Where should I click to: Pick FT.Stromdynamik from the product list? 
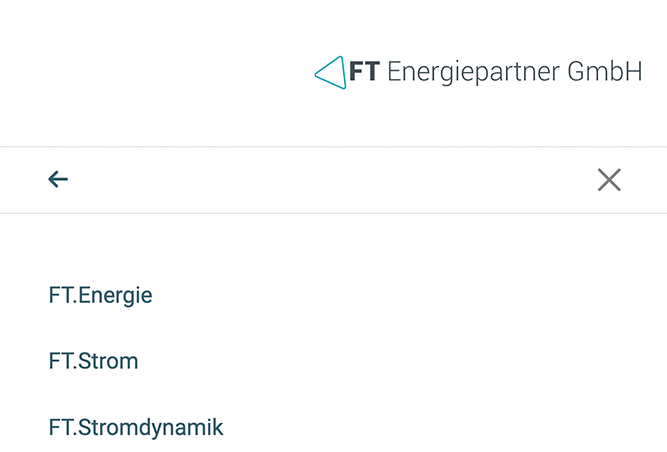pyautogui.click(x=136, y=427)
